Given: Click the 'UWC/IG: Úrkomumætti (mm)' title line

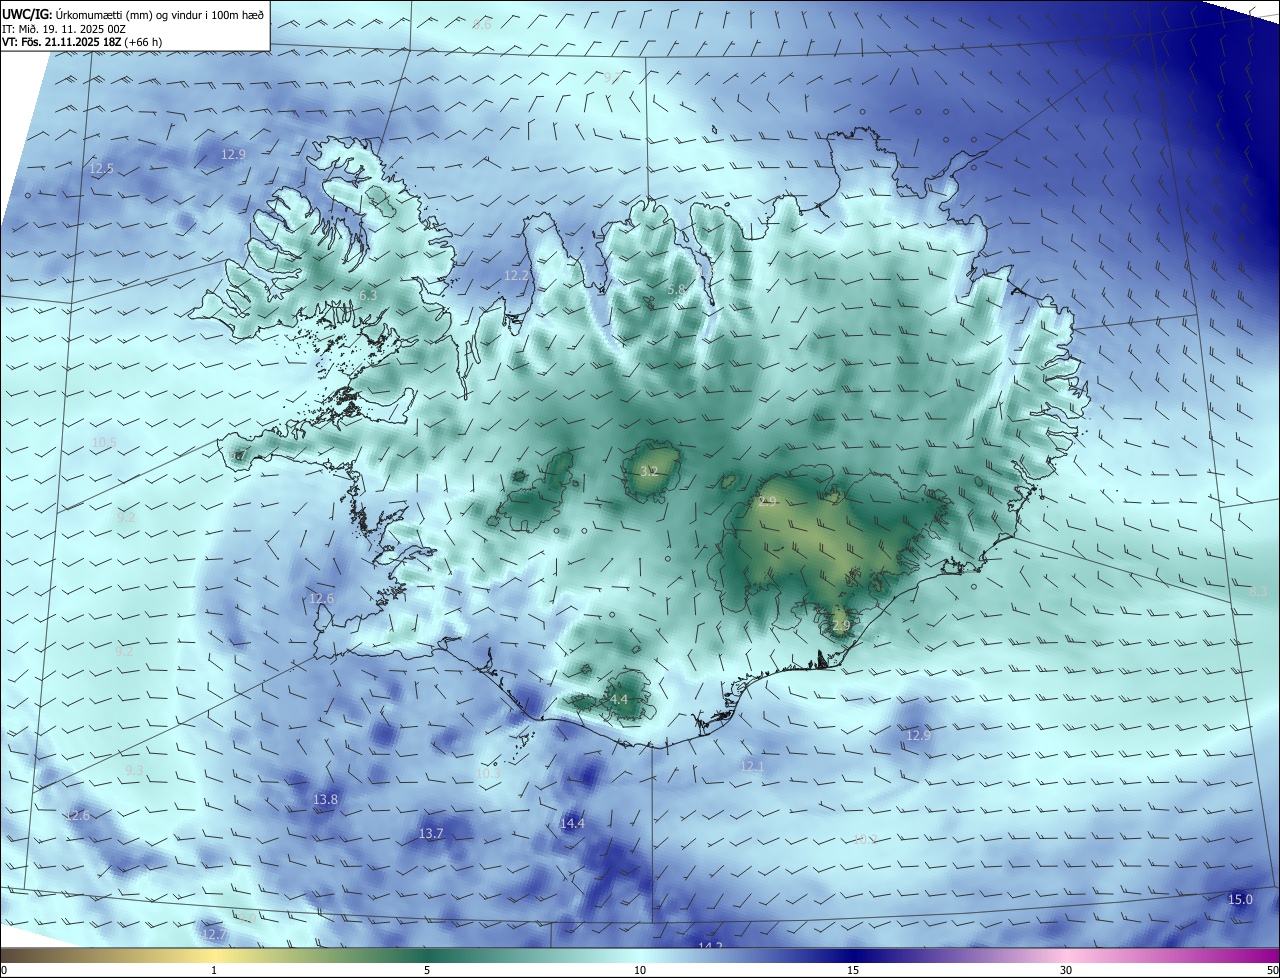Looking at the screenshot, I should point(133,14).
